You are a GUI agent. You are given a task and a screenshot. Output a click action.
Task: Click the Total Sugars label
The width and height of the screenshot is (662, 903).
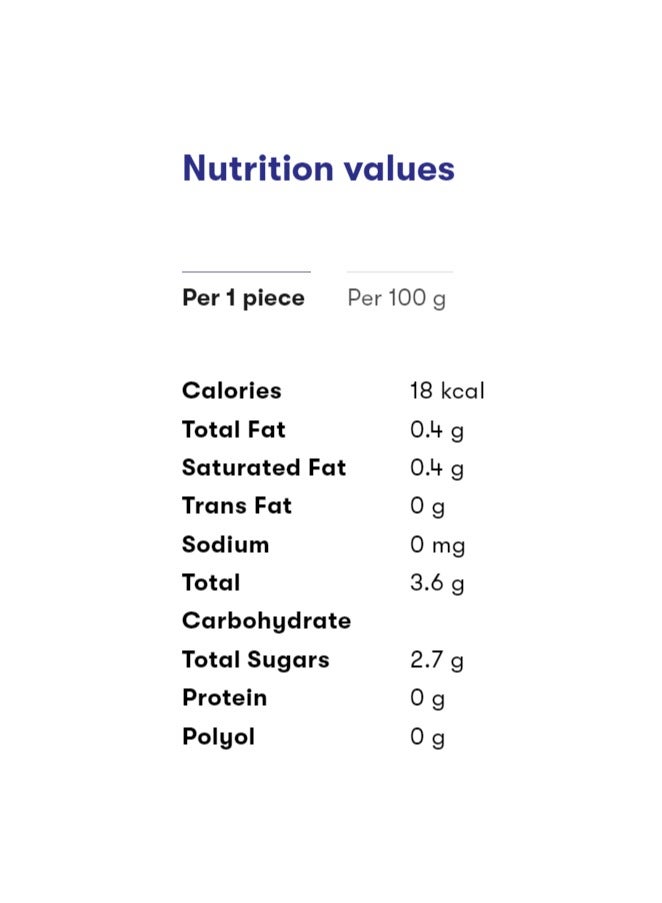pyautogui.click(x=256, y=660)
